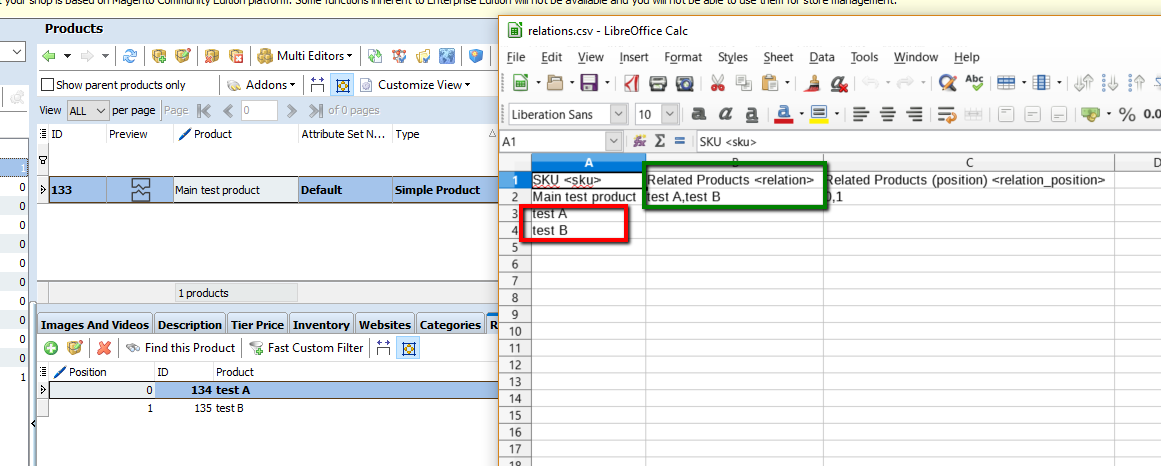This screenshot has height=466, width=1161.
Task: Align cell text to the left
Action: coord(860,114)
